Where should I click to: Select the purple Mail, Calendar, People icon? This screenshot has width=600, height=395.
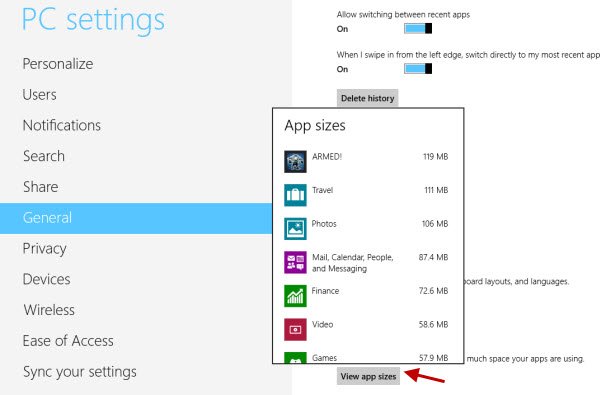pos(295,262)
